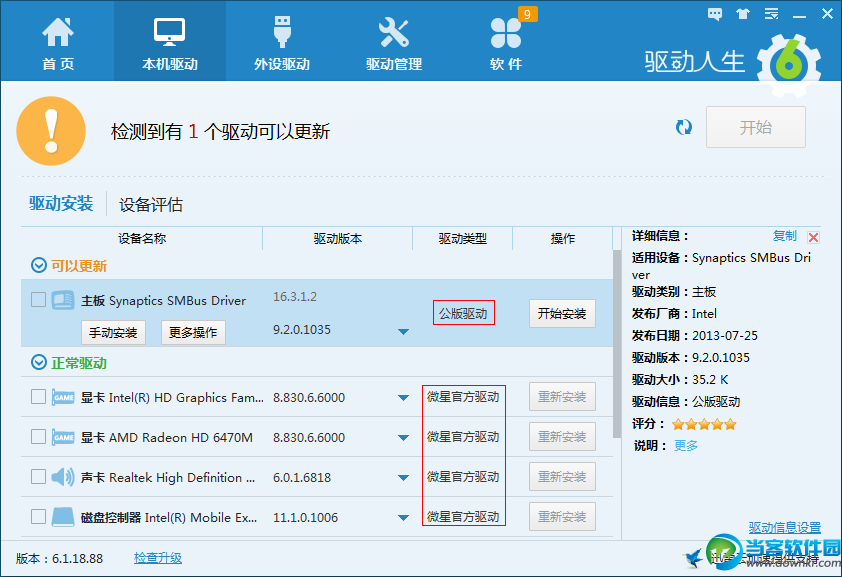
Task: Click the 驱动类型 column header
Action: [x=462, y=238]
